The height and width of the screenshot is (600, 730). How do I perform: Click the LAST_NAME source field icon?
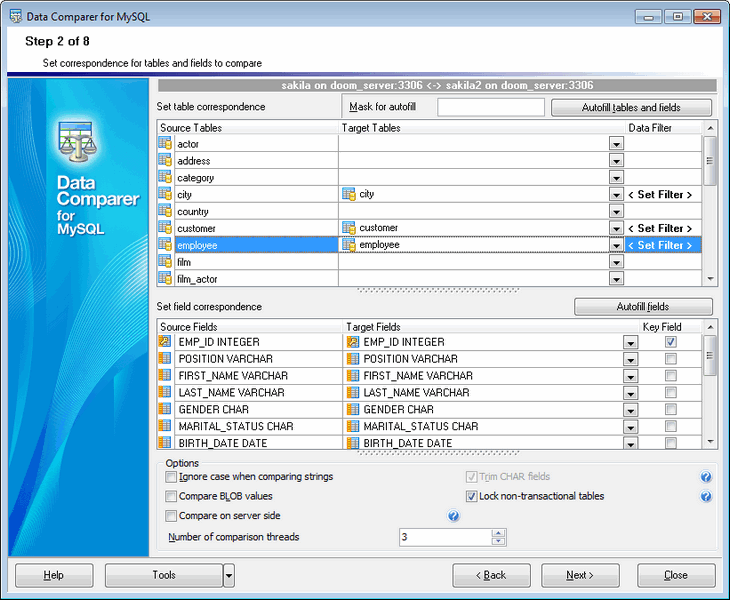pyautogui.click(x=165, y=392)
